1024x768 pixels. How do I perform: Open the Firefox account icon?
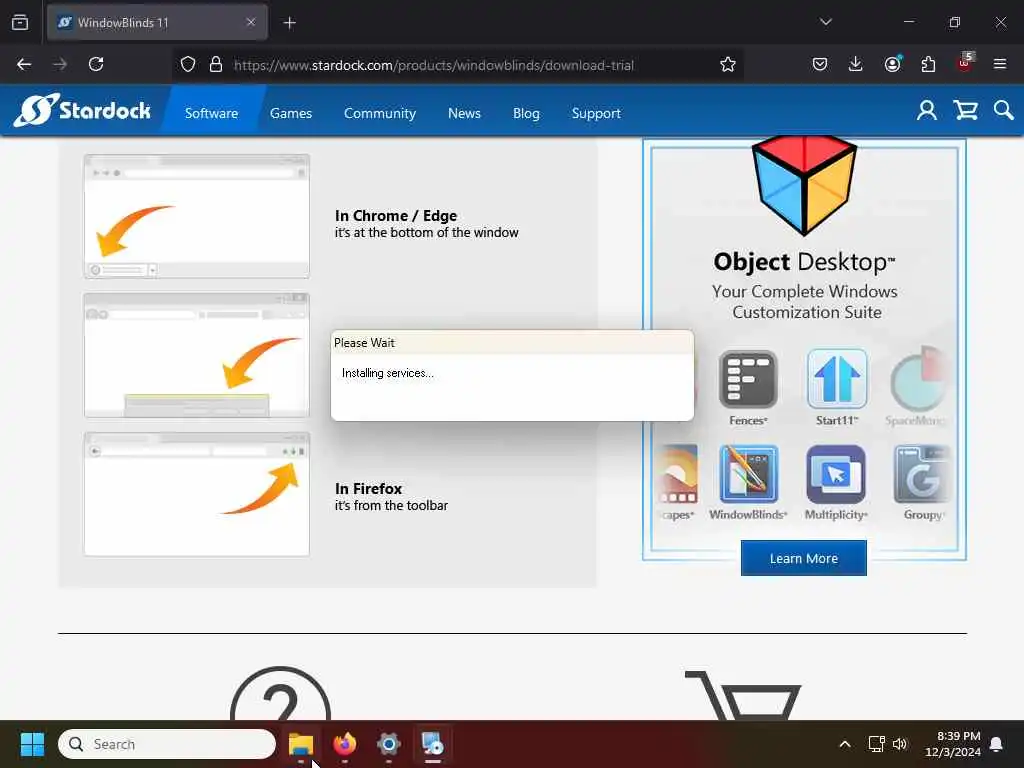click(x=892, y=64)
